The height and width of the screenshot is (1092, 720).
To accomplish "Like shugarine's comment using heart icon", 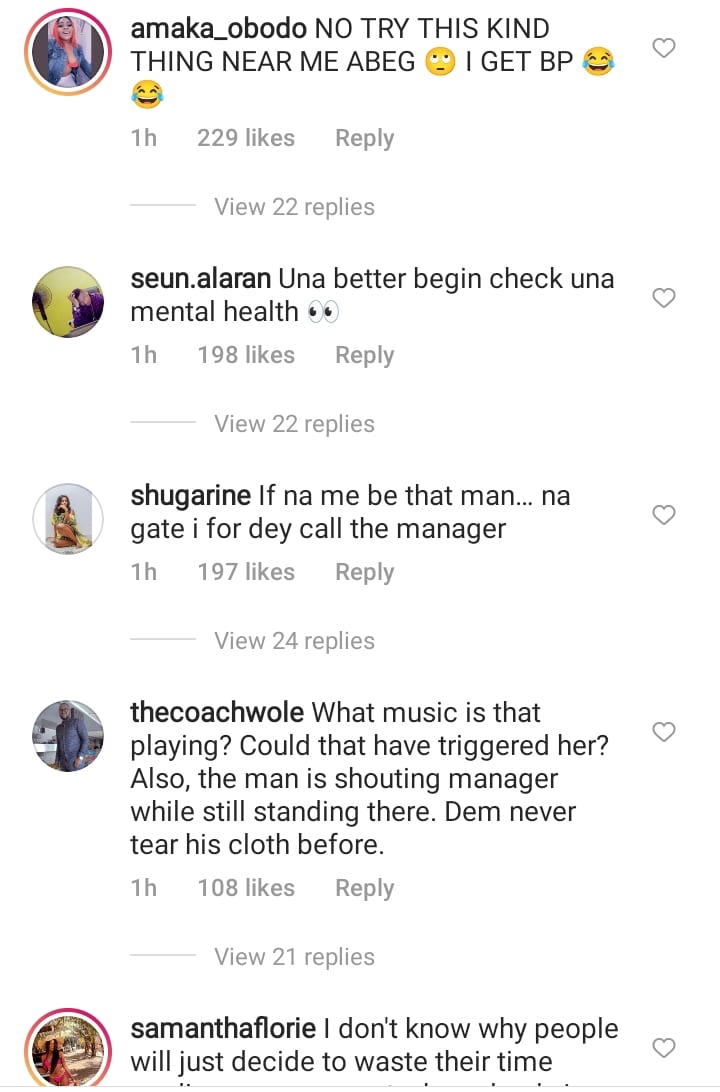I will click(664, 515).
